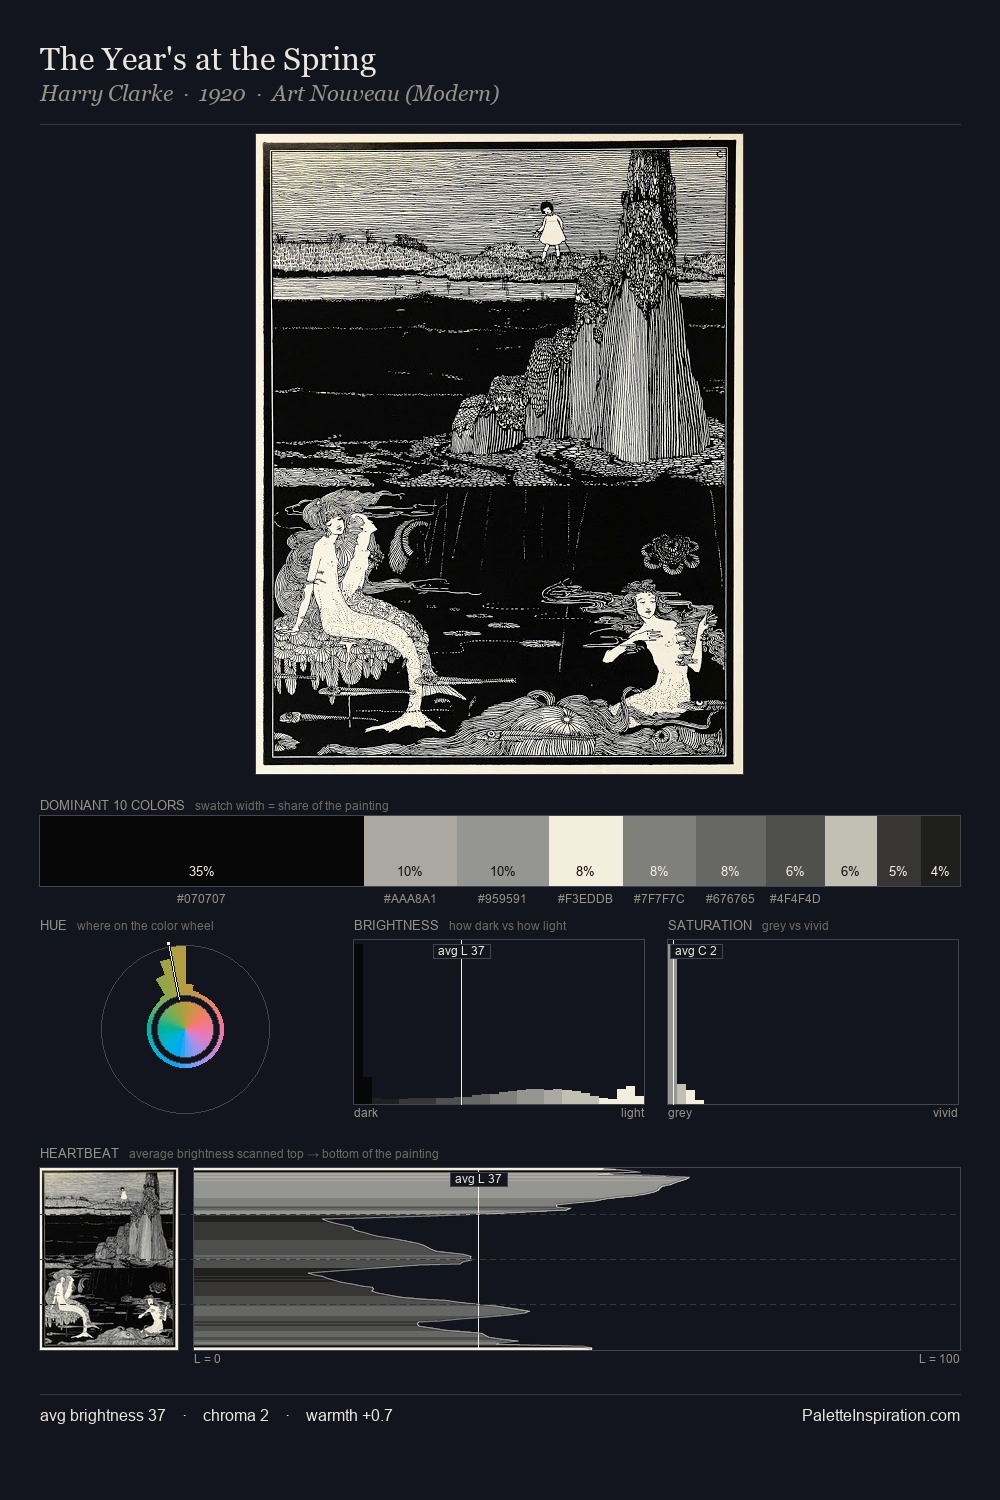
Task: Select the light grey 6% swatch
Action: [x=851, y=851]
